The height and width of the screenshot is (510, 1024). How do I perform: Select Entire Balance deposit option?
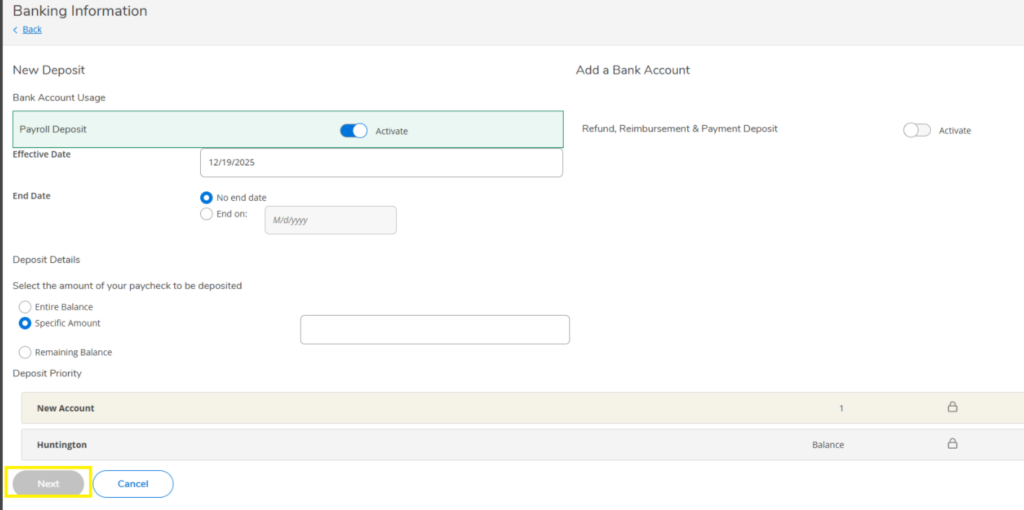click(x=25, y=307)
